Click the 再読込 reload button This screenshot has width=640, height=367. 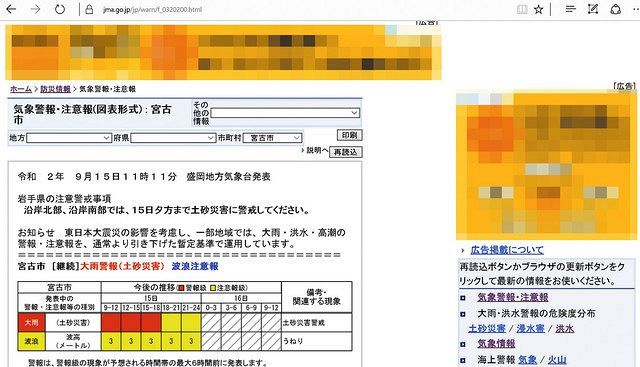click(345, 152)
